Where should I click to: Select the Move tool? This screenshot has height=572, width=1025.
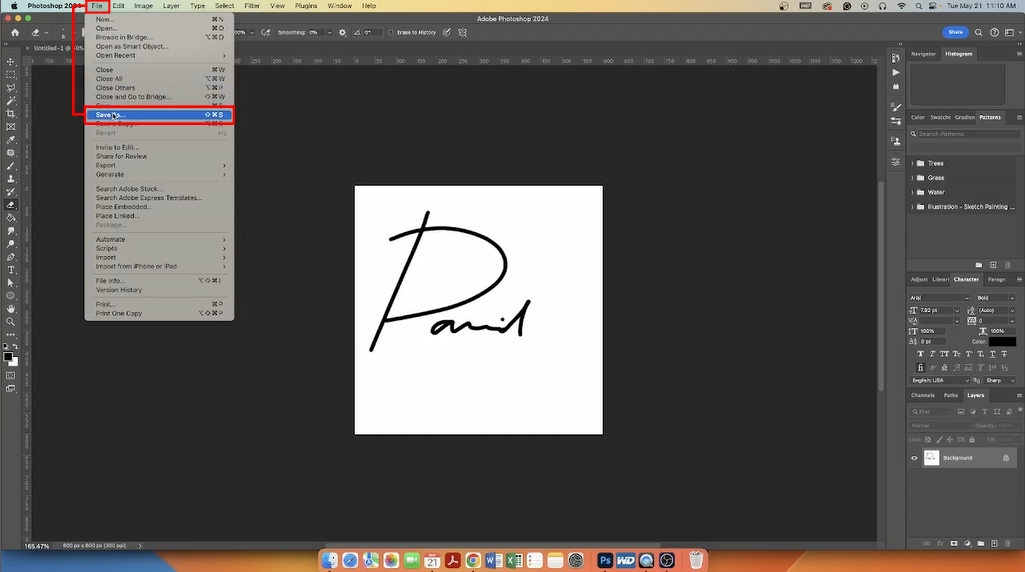click(10, 62)
